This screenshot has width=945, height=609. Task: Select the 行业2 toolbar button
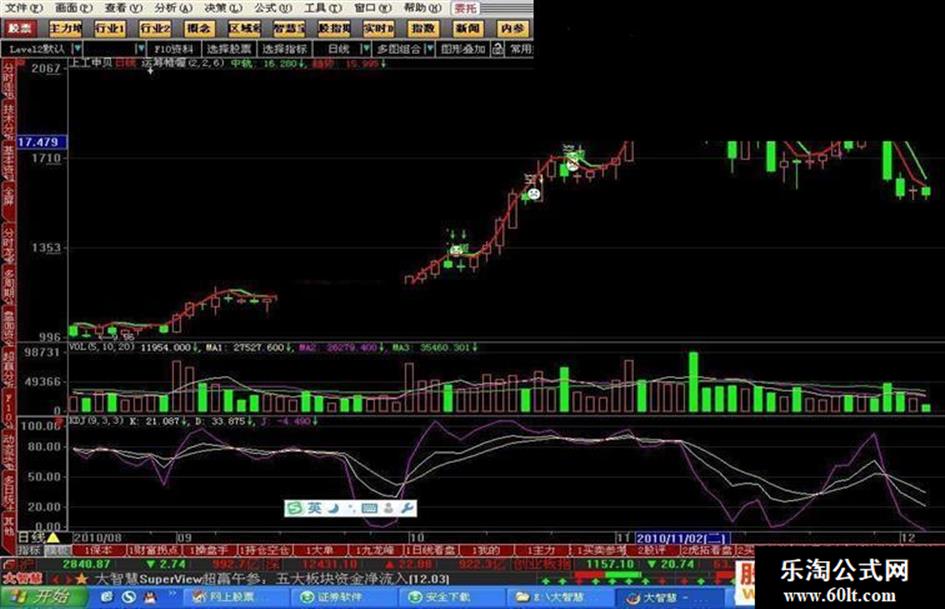point(155,28)
